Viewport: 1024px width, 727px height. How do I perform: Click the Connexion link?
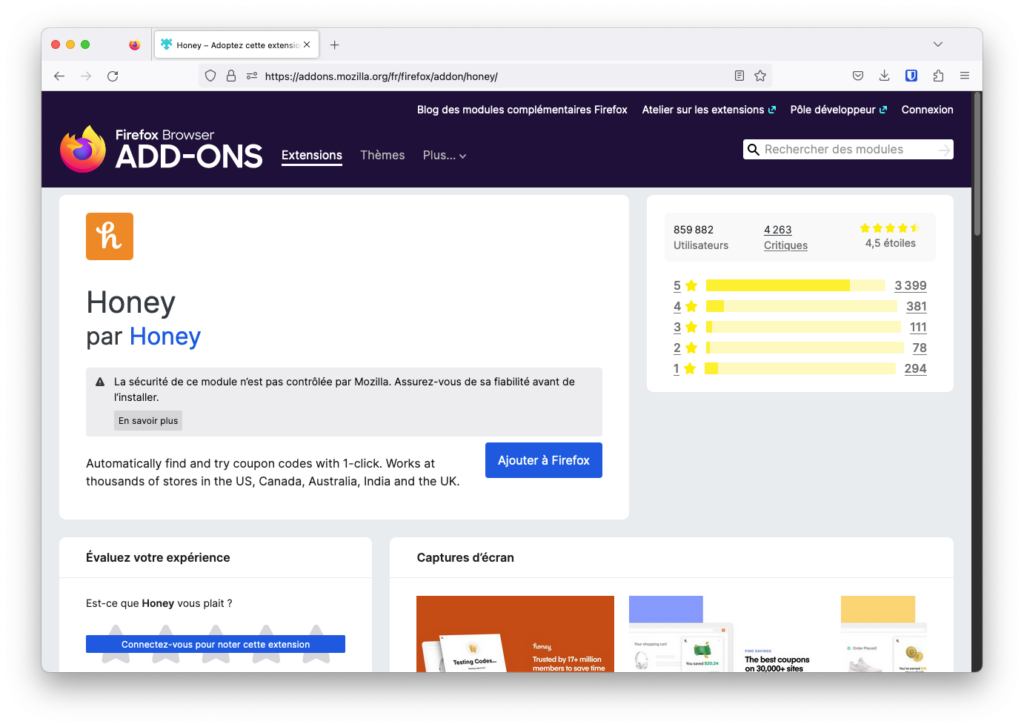tap(927, 110)
